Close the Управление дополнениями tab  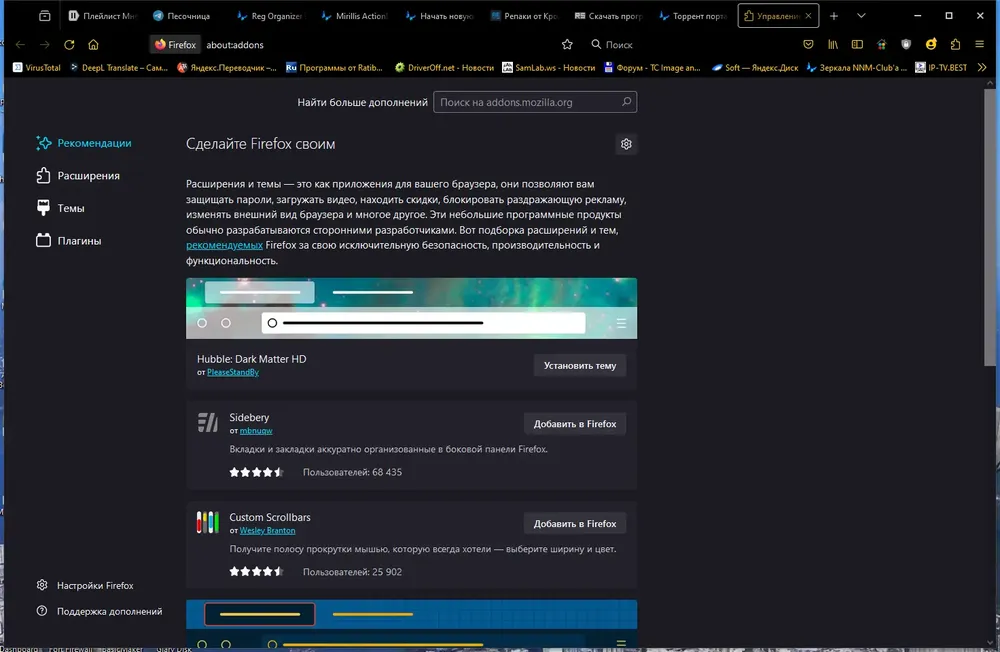click(x=808, y=16)
